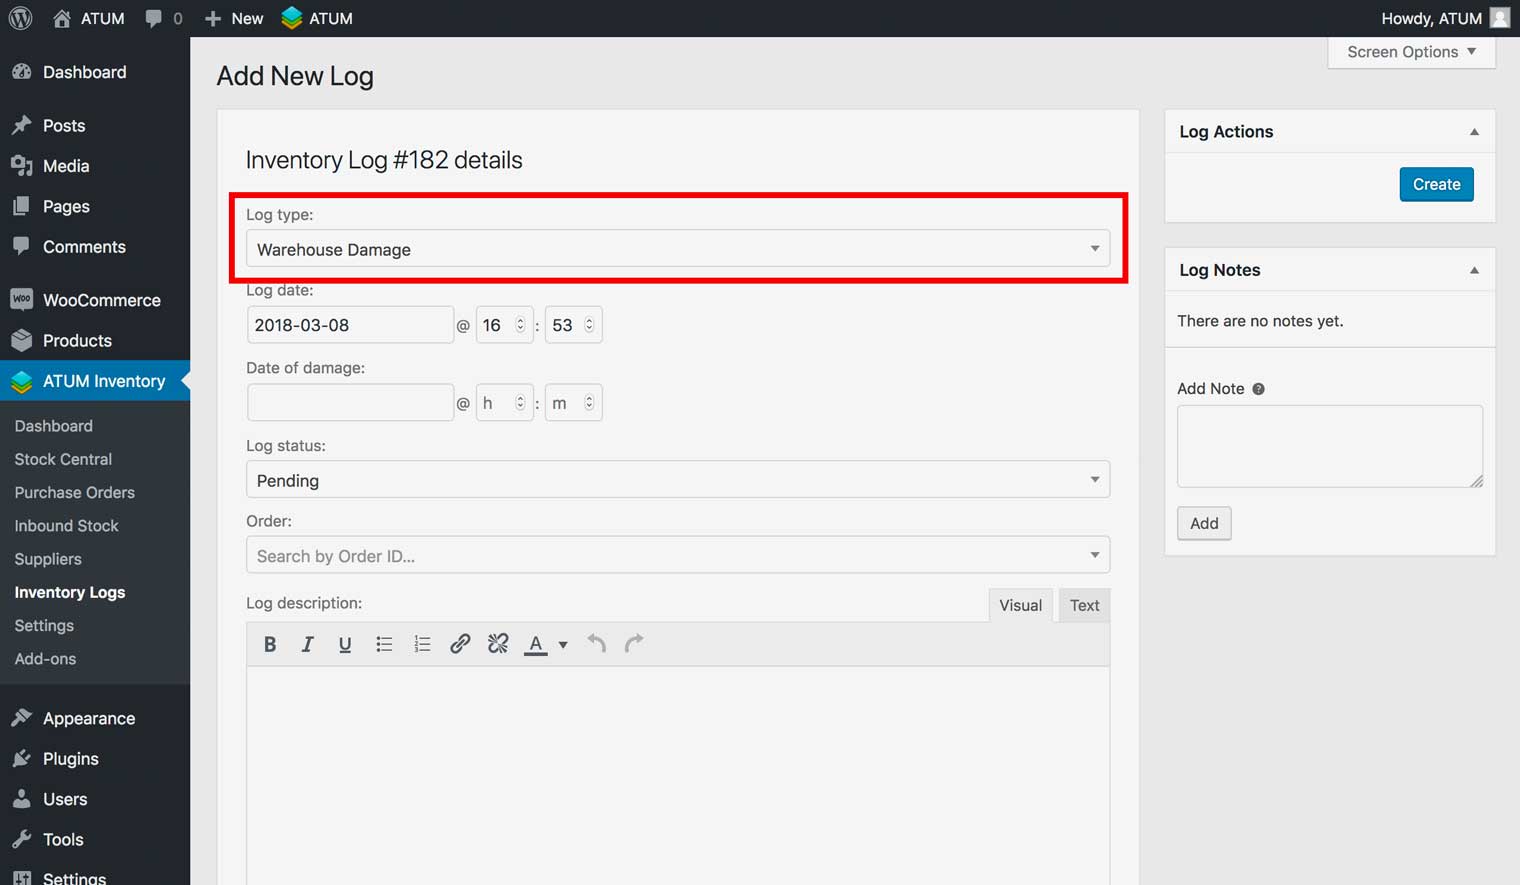Open the ATUM site home link
The width and height of the screenshot is (1520, 885).
click(89, 18)
